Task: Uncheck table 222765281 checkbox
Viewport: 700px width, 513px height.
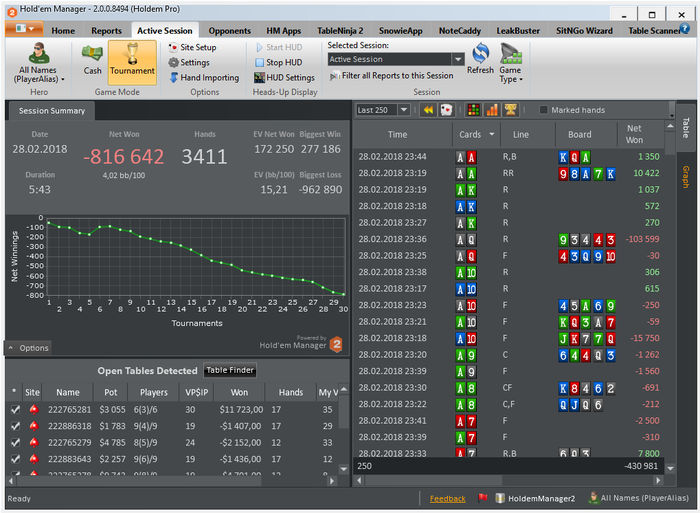Action: 14,409
